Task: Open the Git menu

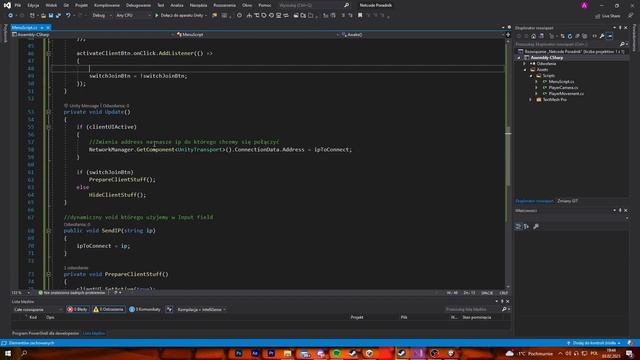Action: pos(66,5)
